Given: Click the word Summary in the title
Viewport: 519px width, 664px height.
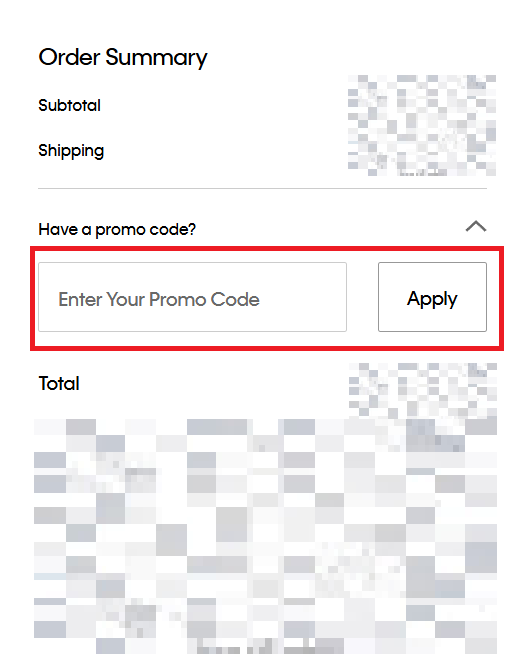Looking at the screenshot, I should [156, 58].
